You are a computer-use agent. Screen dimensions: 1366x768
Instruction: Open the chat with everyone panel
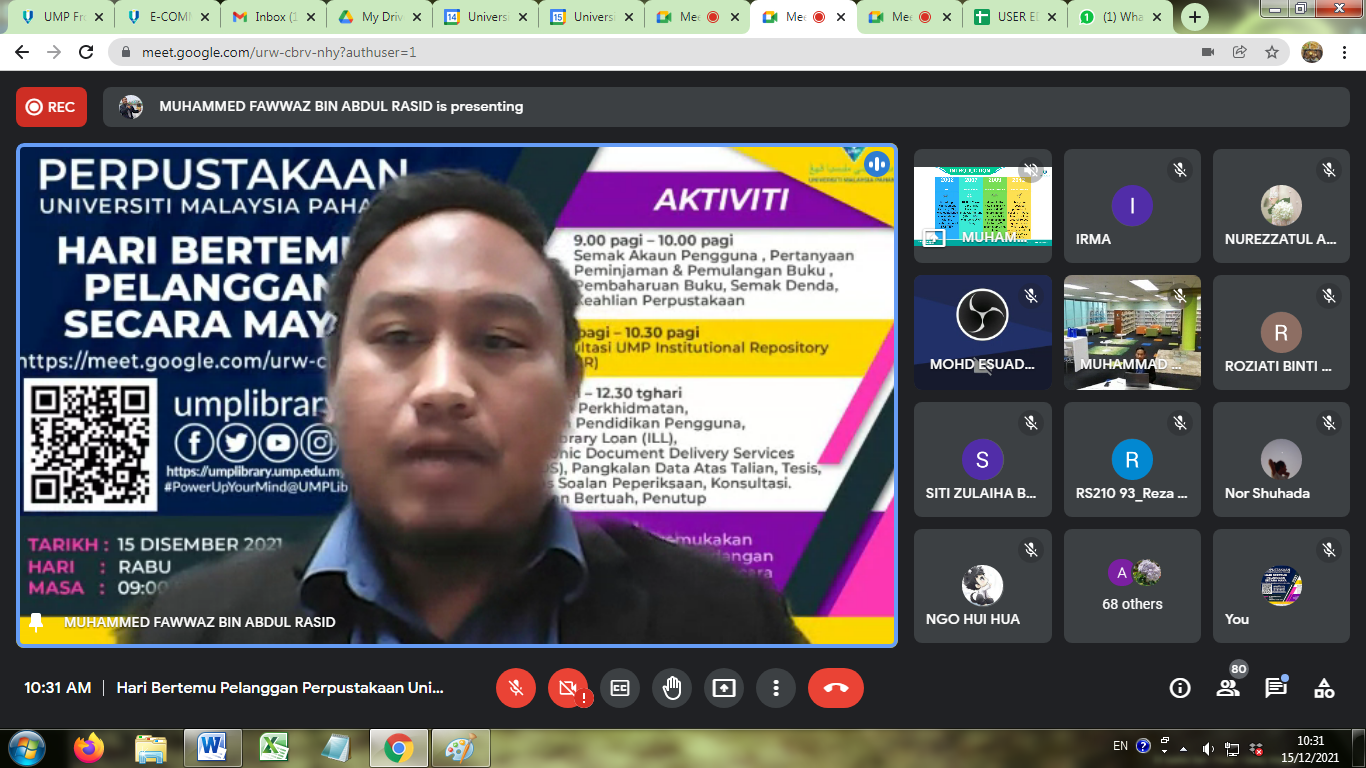click(x=1276, y=688)
